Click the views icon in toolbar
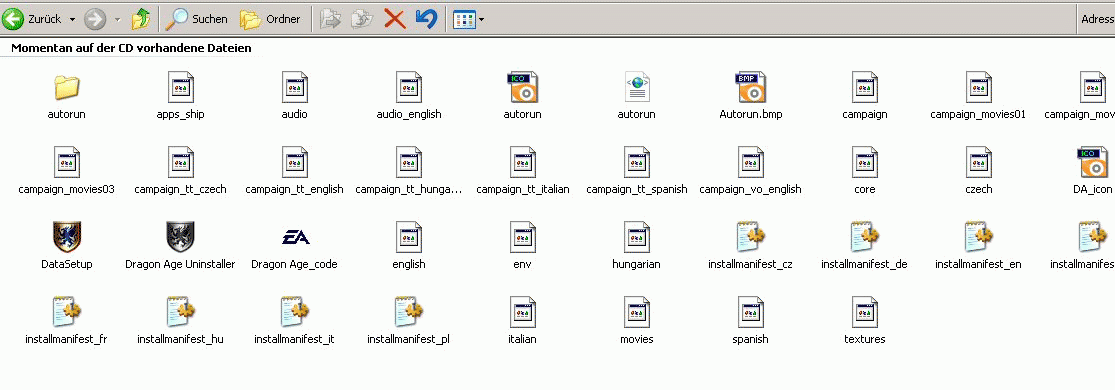 [x=464, y=19]
